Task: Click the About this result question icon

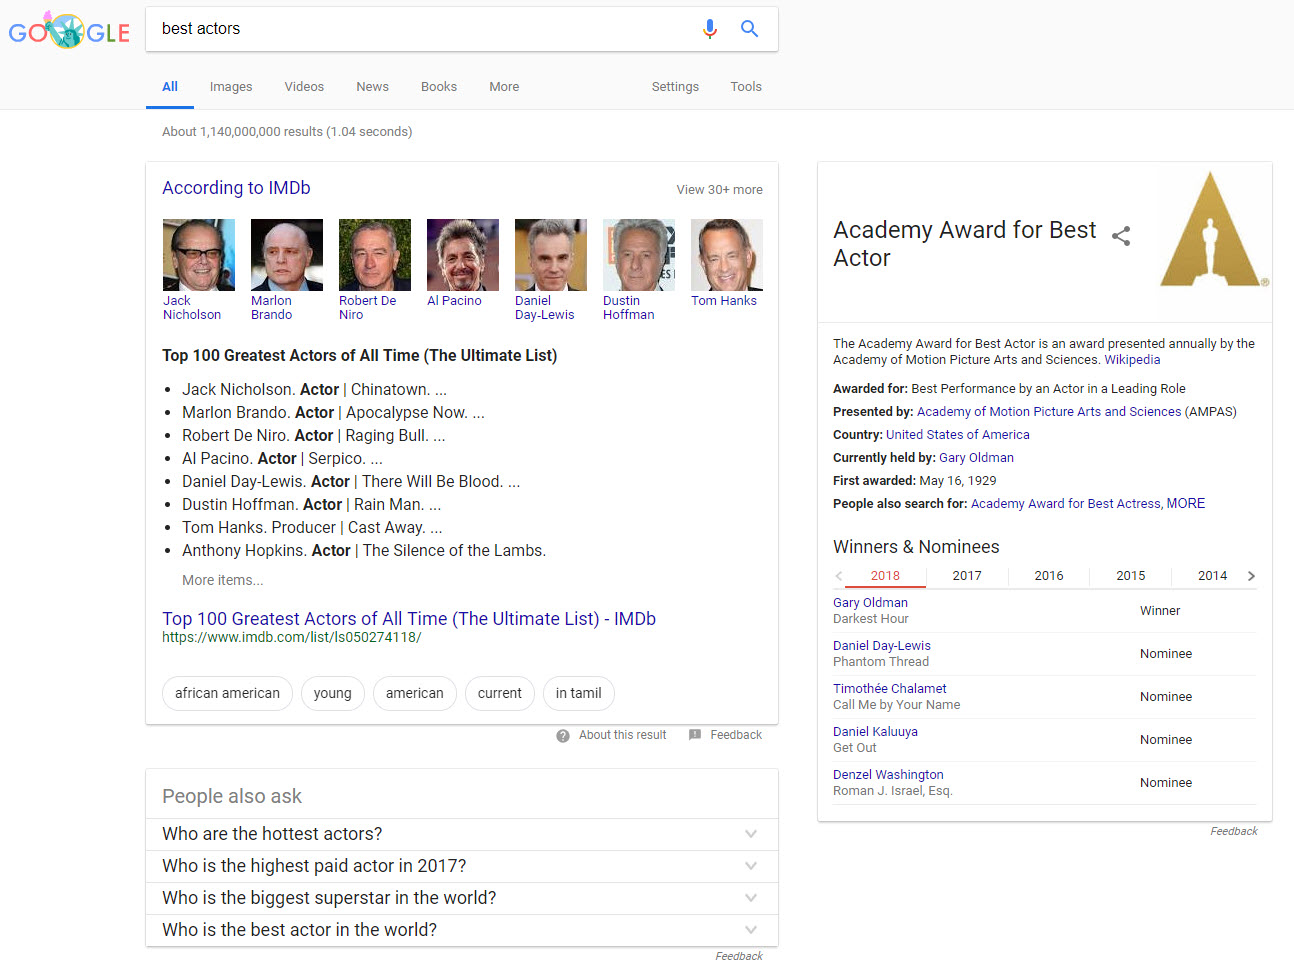Action: 564,735
